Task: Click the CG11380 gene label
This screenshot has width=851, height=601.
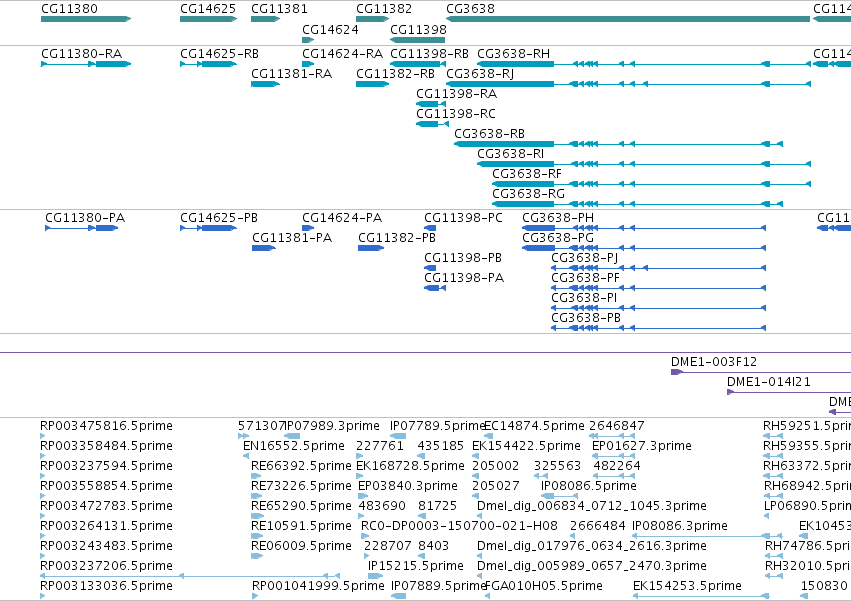Action: pos(69,9)
